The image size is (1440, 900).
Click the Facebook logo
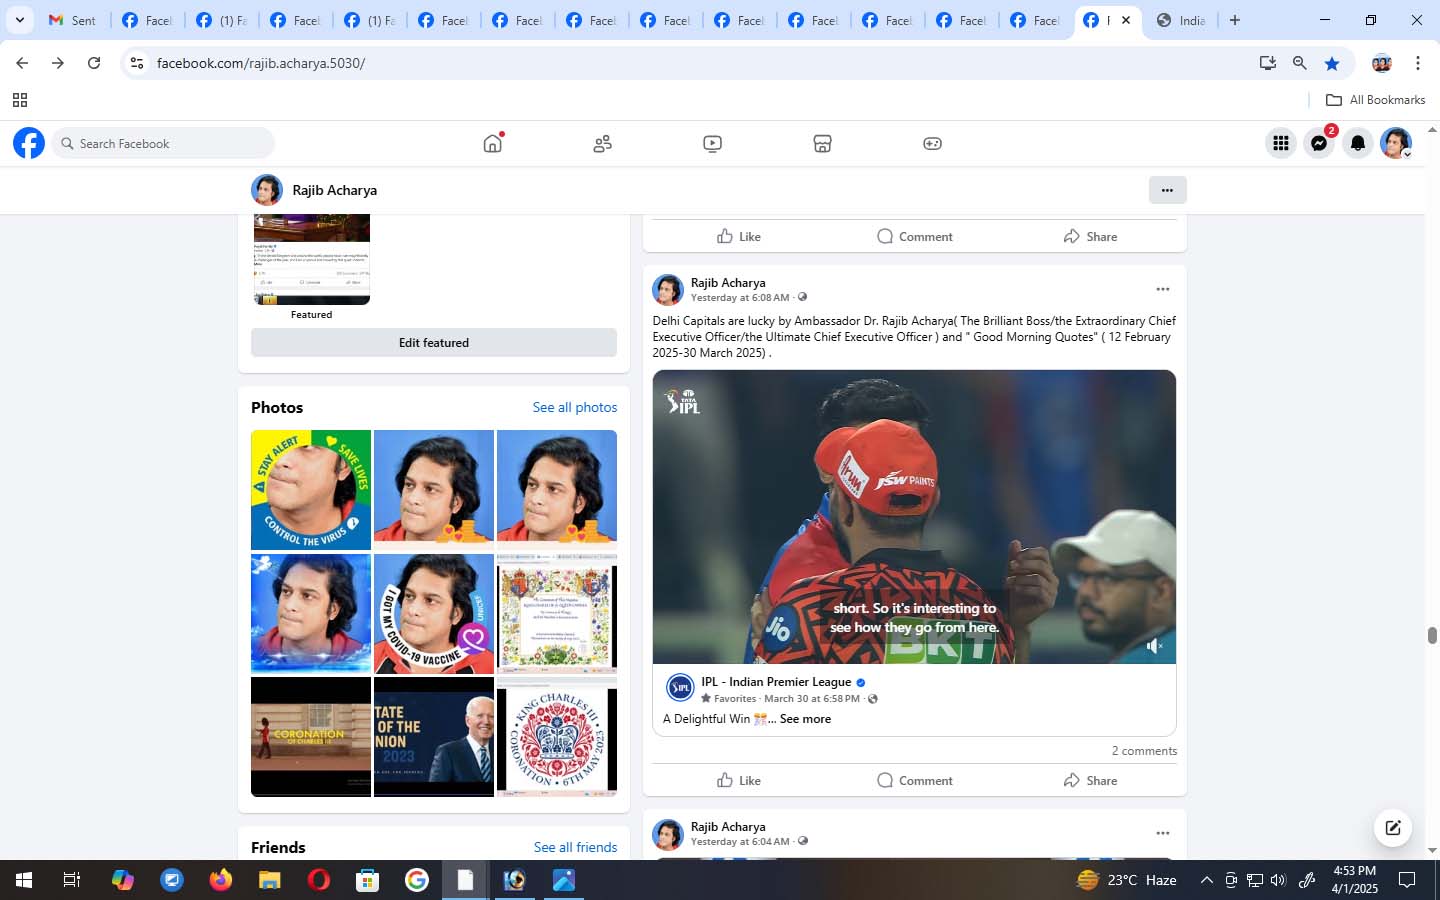tap(29, 143)
